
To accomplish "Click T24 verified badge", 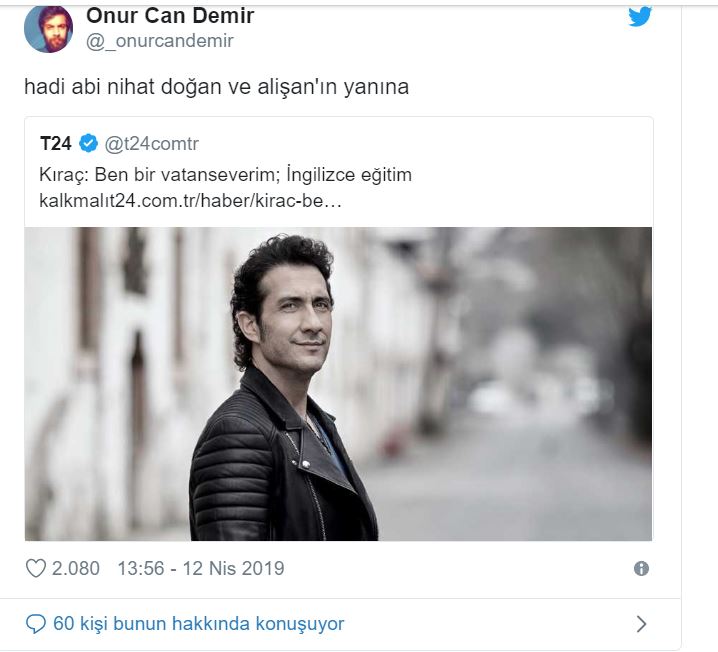I will [x=88, y=143].
